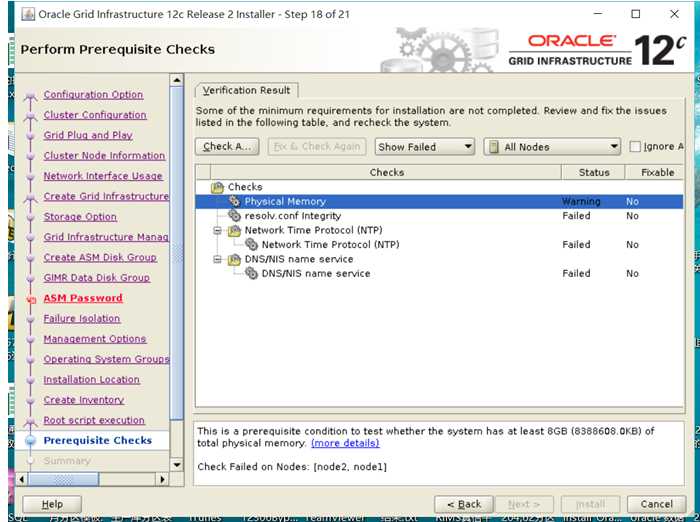The width and height of the screenshot is (700, 522).
Task: Click the steps panel scroll-up arrow
Action: (x=177, y=80)
